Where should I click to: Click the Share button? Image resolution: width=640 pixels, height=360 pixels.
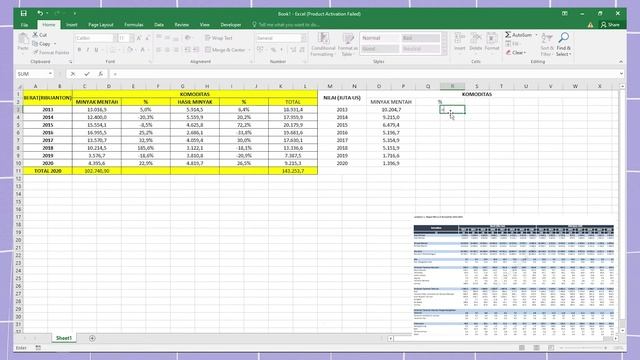coord(610,25)
